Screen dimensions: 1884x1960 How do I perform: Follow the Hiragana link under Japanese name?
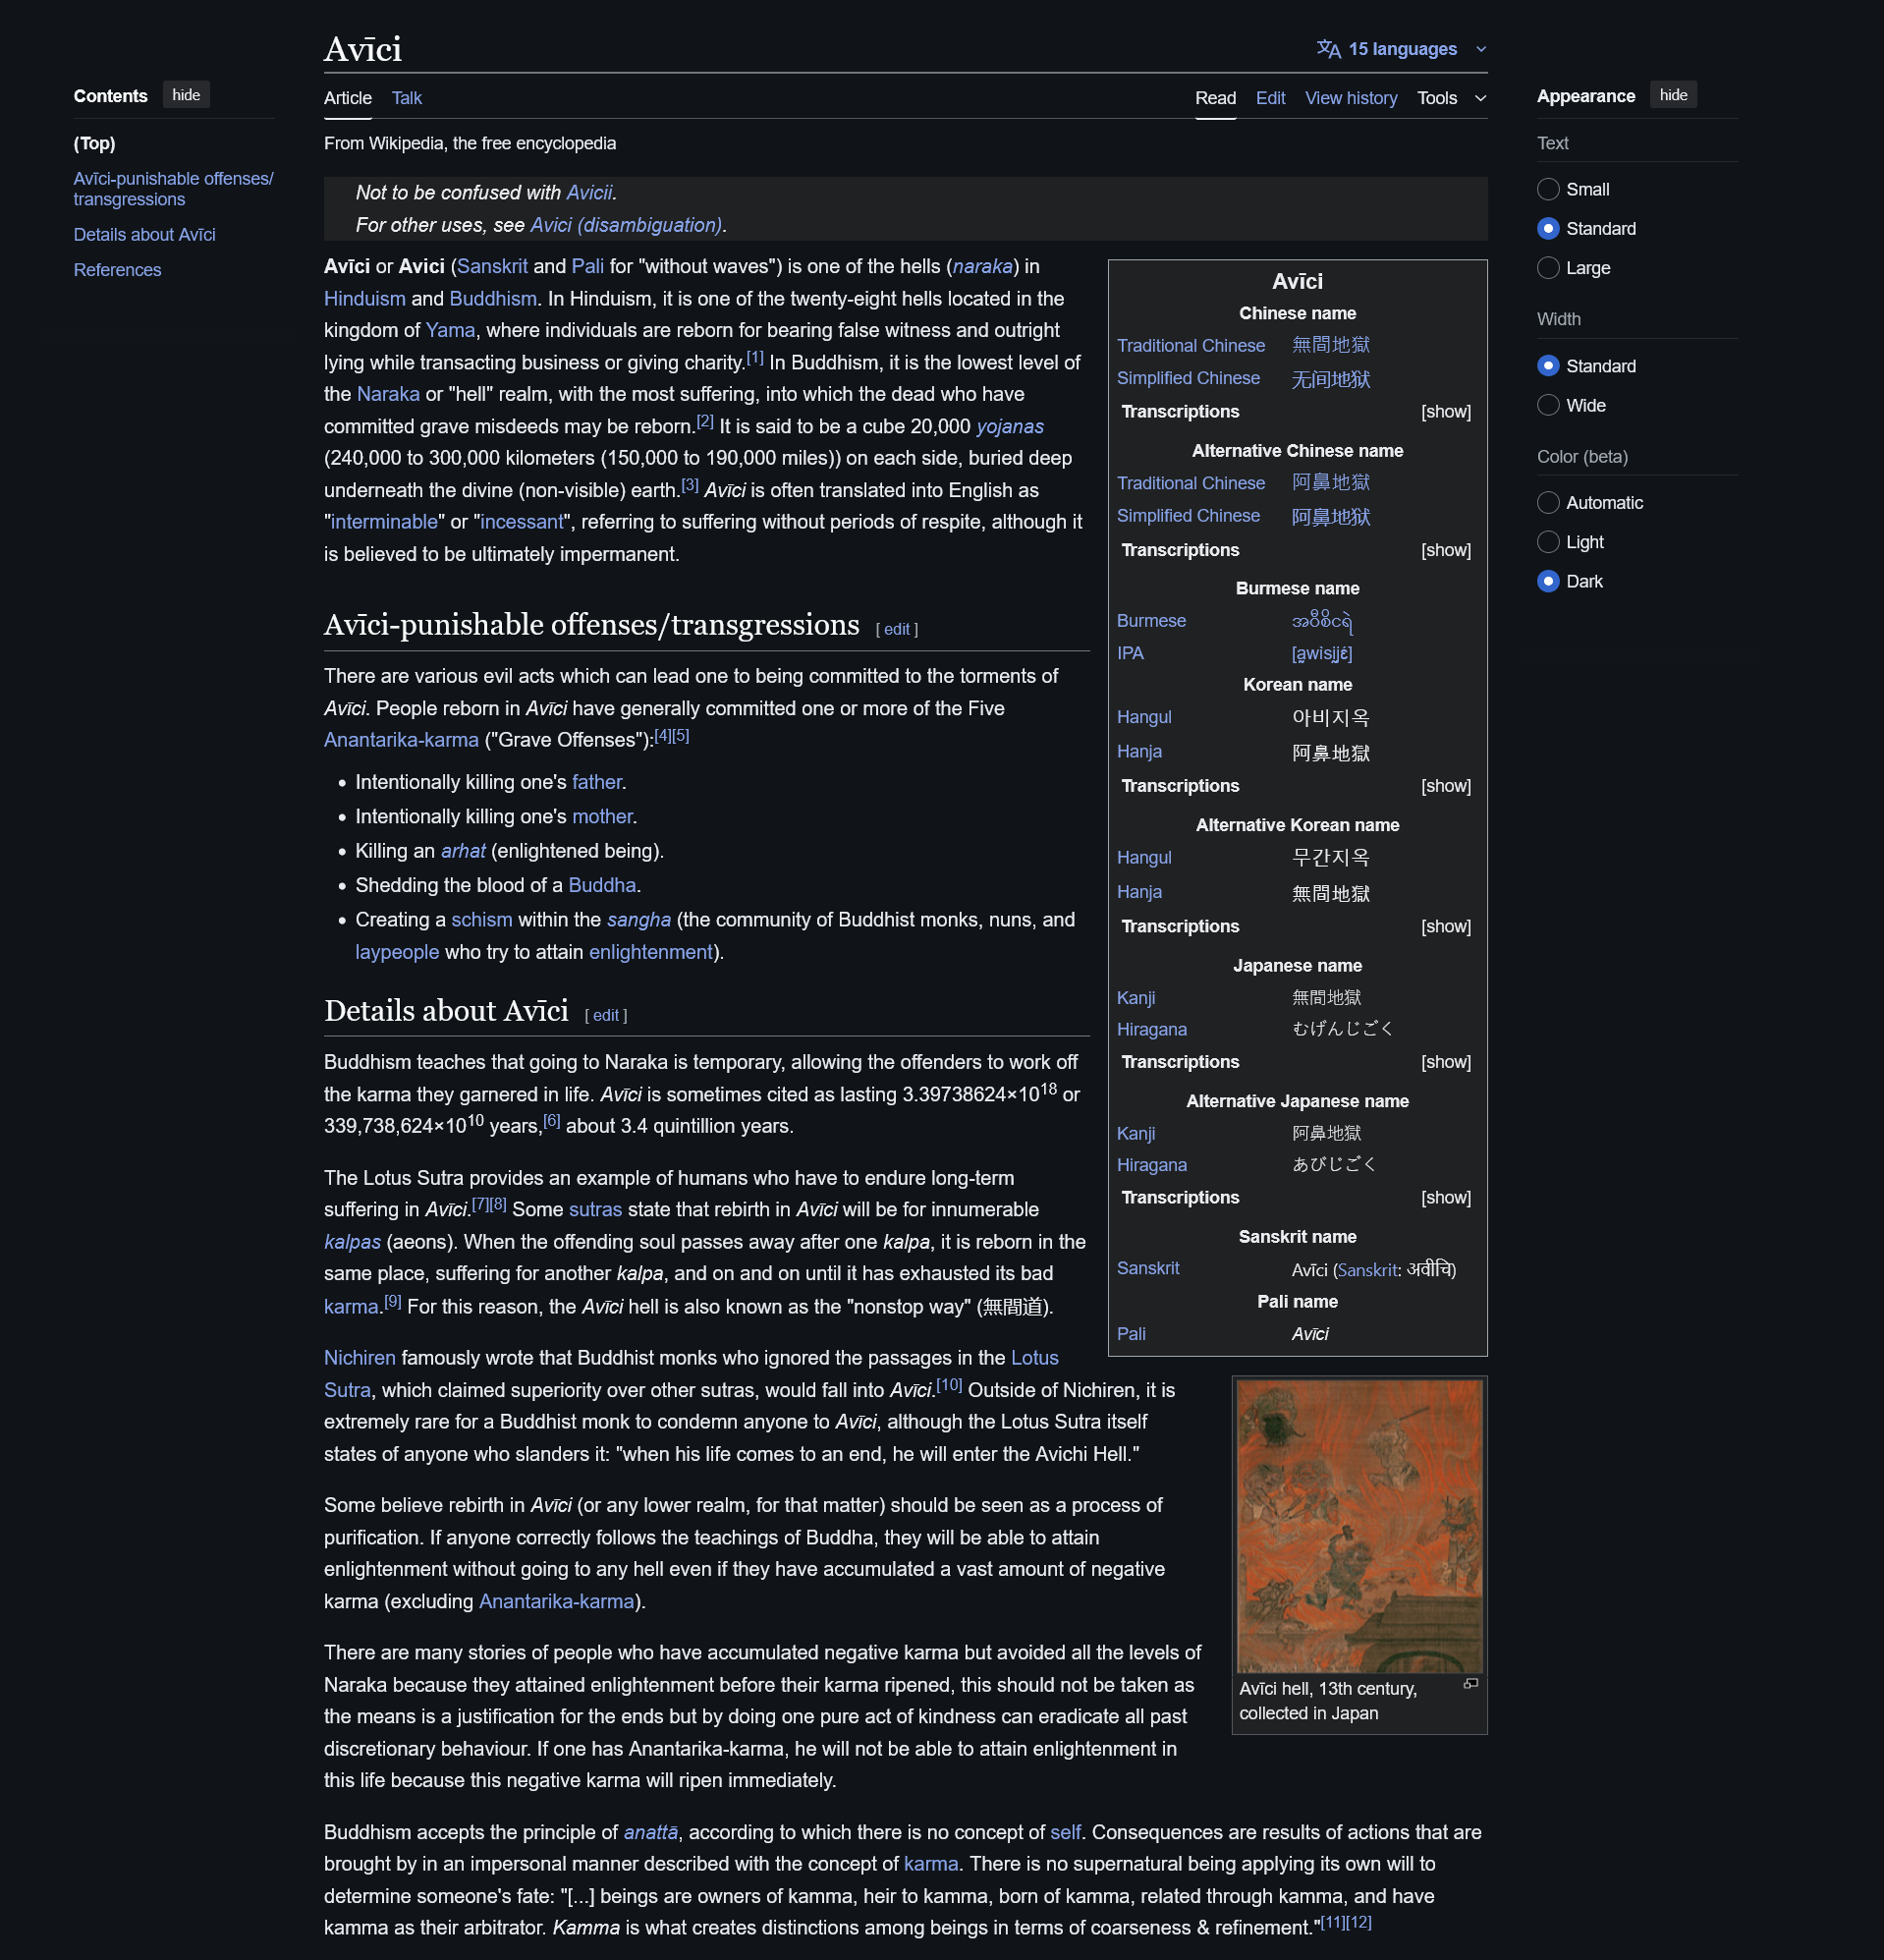(1152, 1029)
